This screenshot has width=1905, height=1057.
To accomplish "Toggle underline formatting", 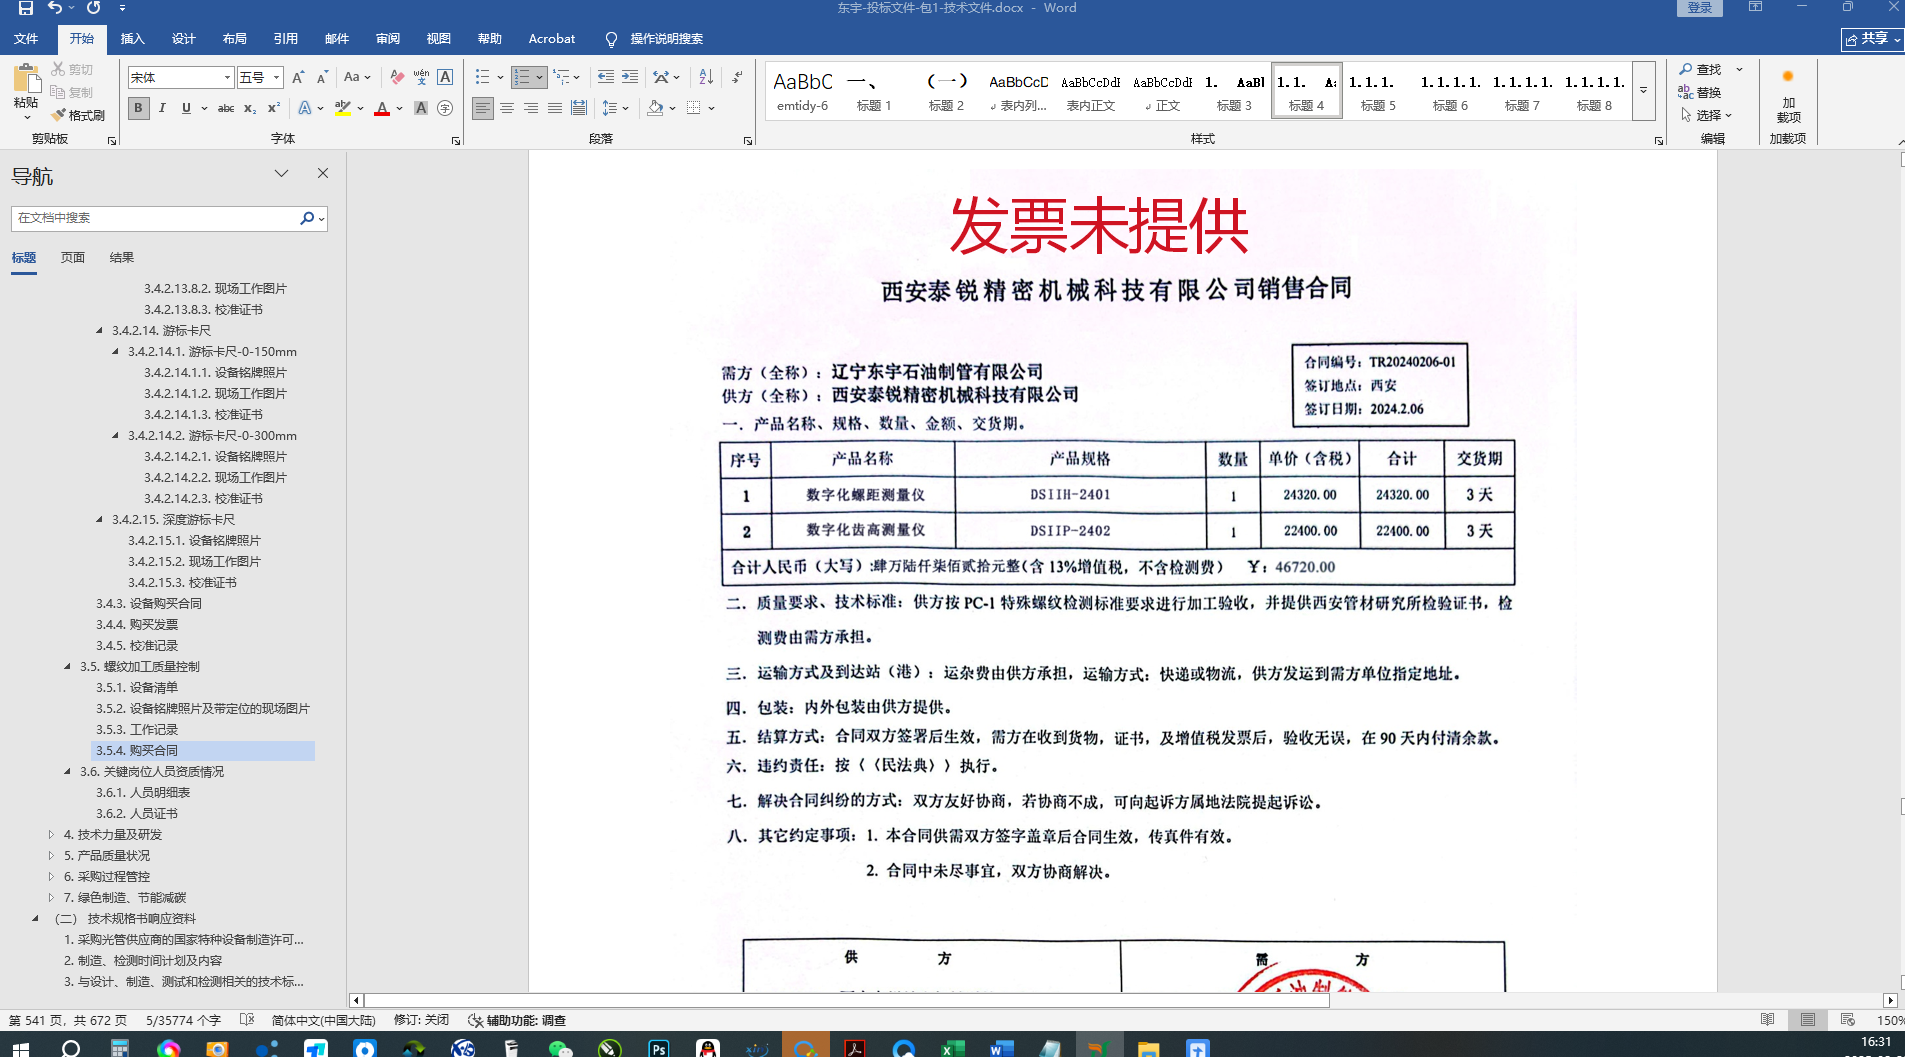I will tap(186, 108).
